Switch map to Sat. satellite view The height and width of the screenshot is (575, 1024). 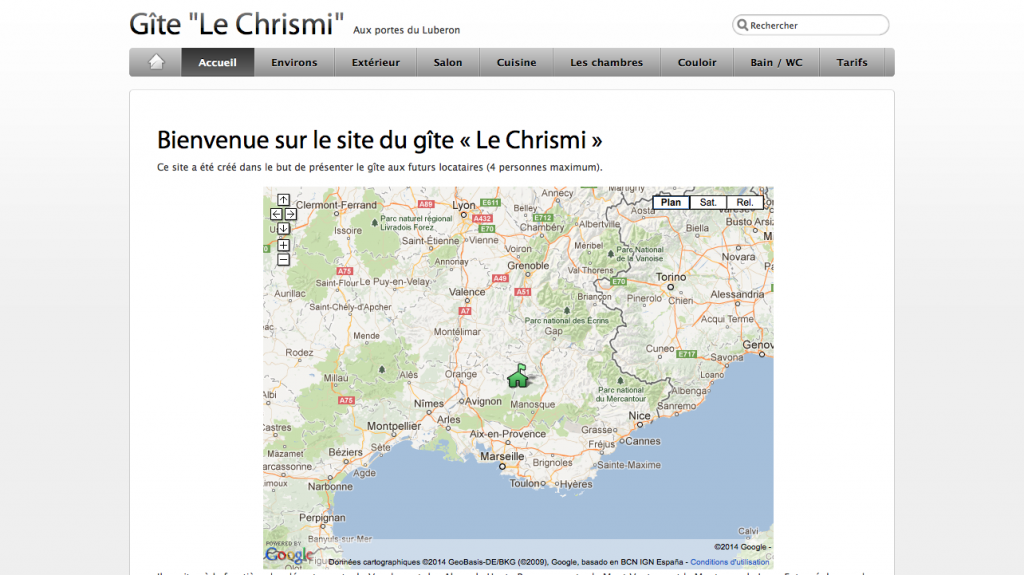tap(708, 202)
